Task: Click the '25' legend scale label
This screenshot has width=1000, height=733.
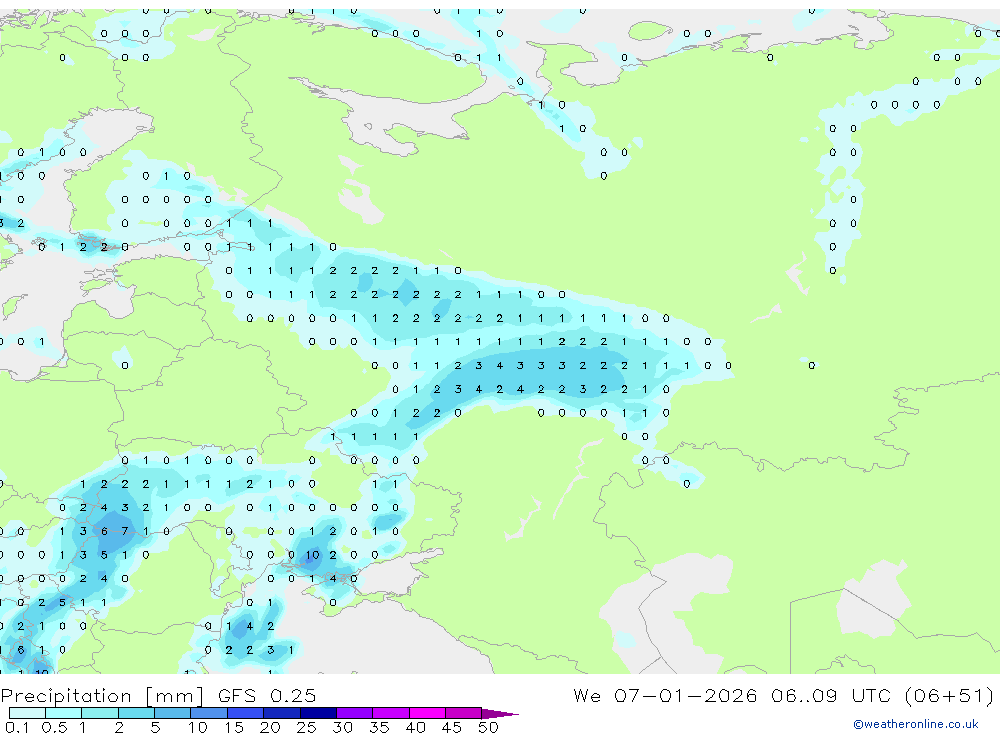Action: coord(306,727)
